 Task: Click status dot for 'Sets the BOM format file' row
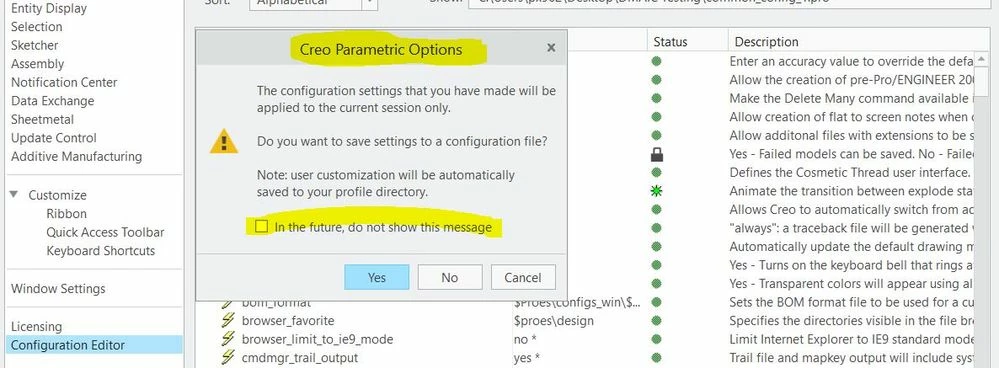click(x=656, y=302)
